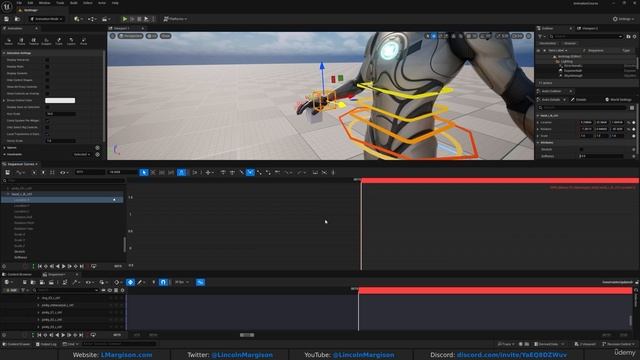
Task: Activate the curve editor select arrow tool
Action: pos(144,173)
